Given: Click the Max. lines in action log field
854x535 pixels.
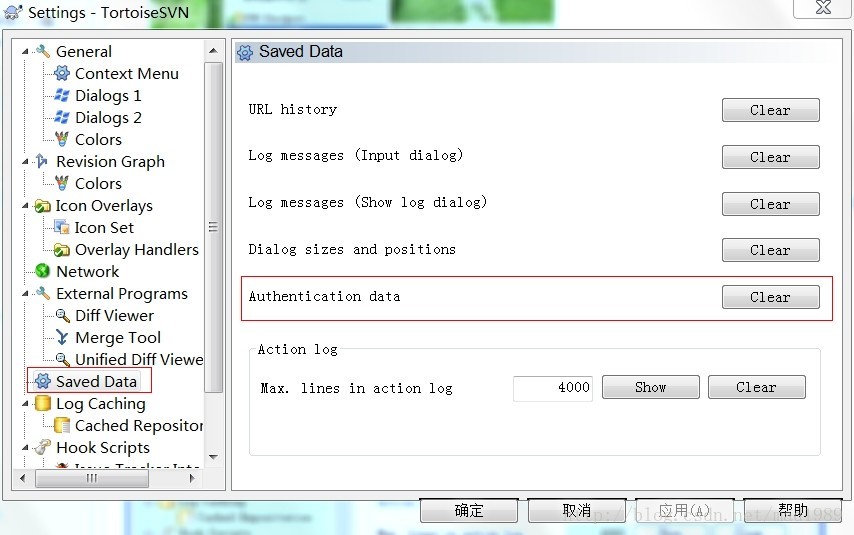Looking at the screenshot, I should tap(553, 388).
